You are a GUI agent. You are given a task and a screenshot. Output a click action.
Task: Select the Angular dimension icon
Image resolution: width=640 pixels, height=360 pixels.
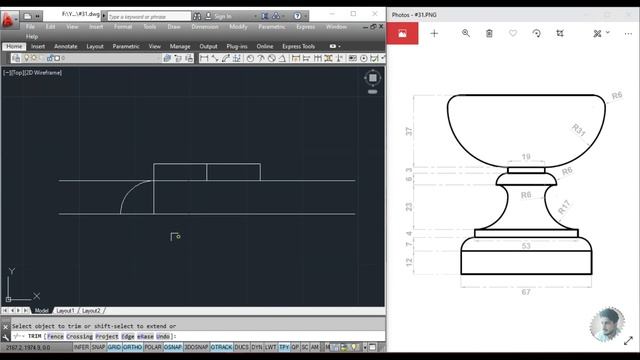[282, 58]
